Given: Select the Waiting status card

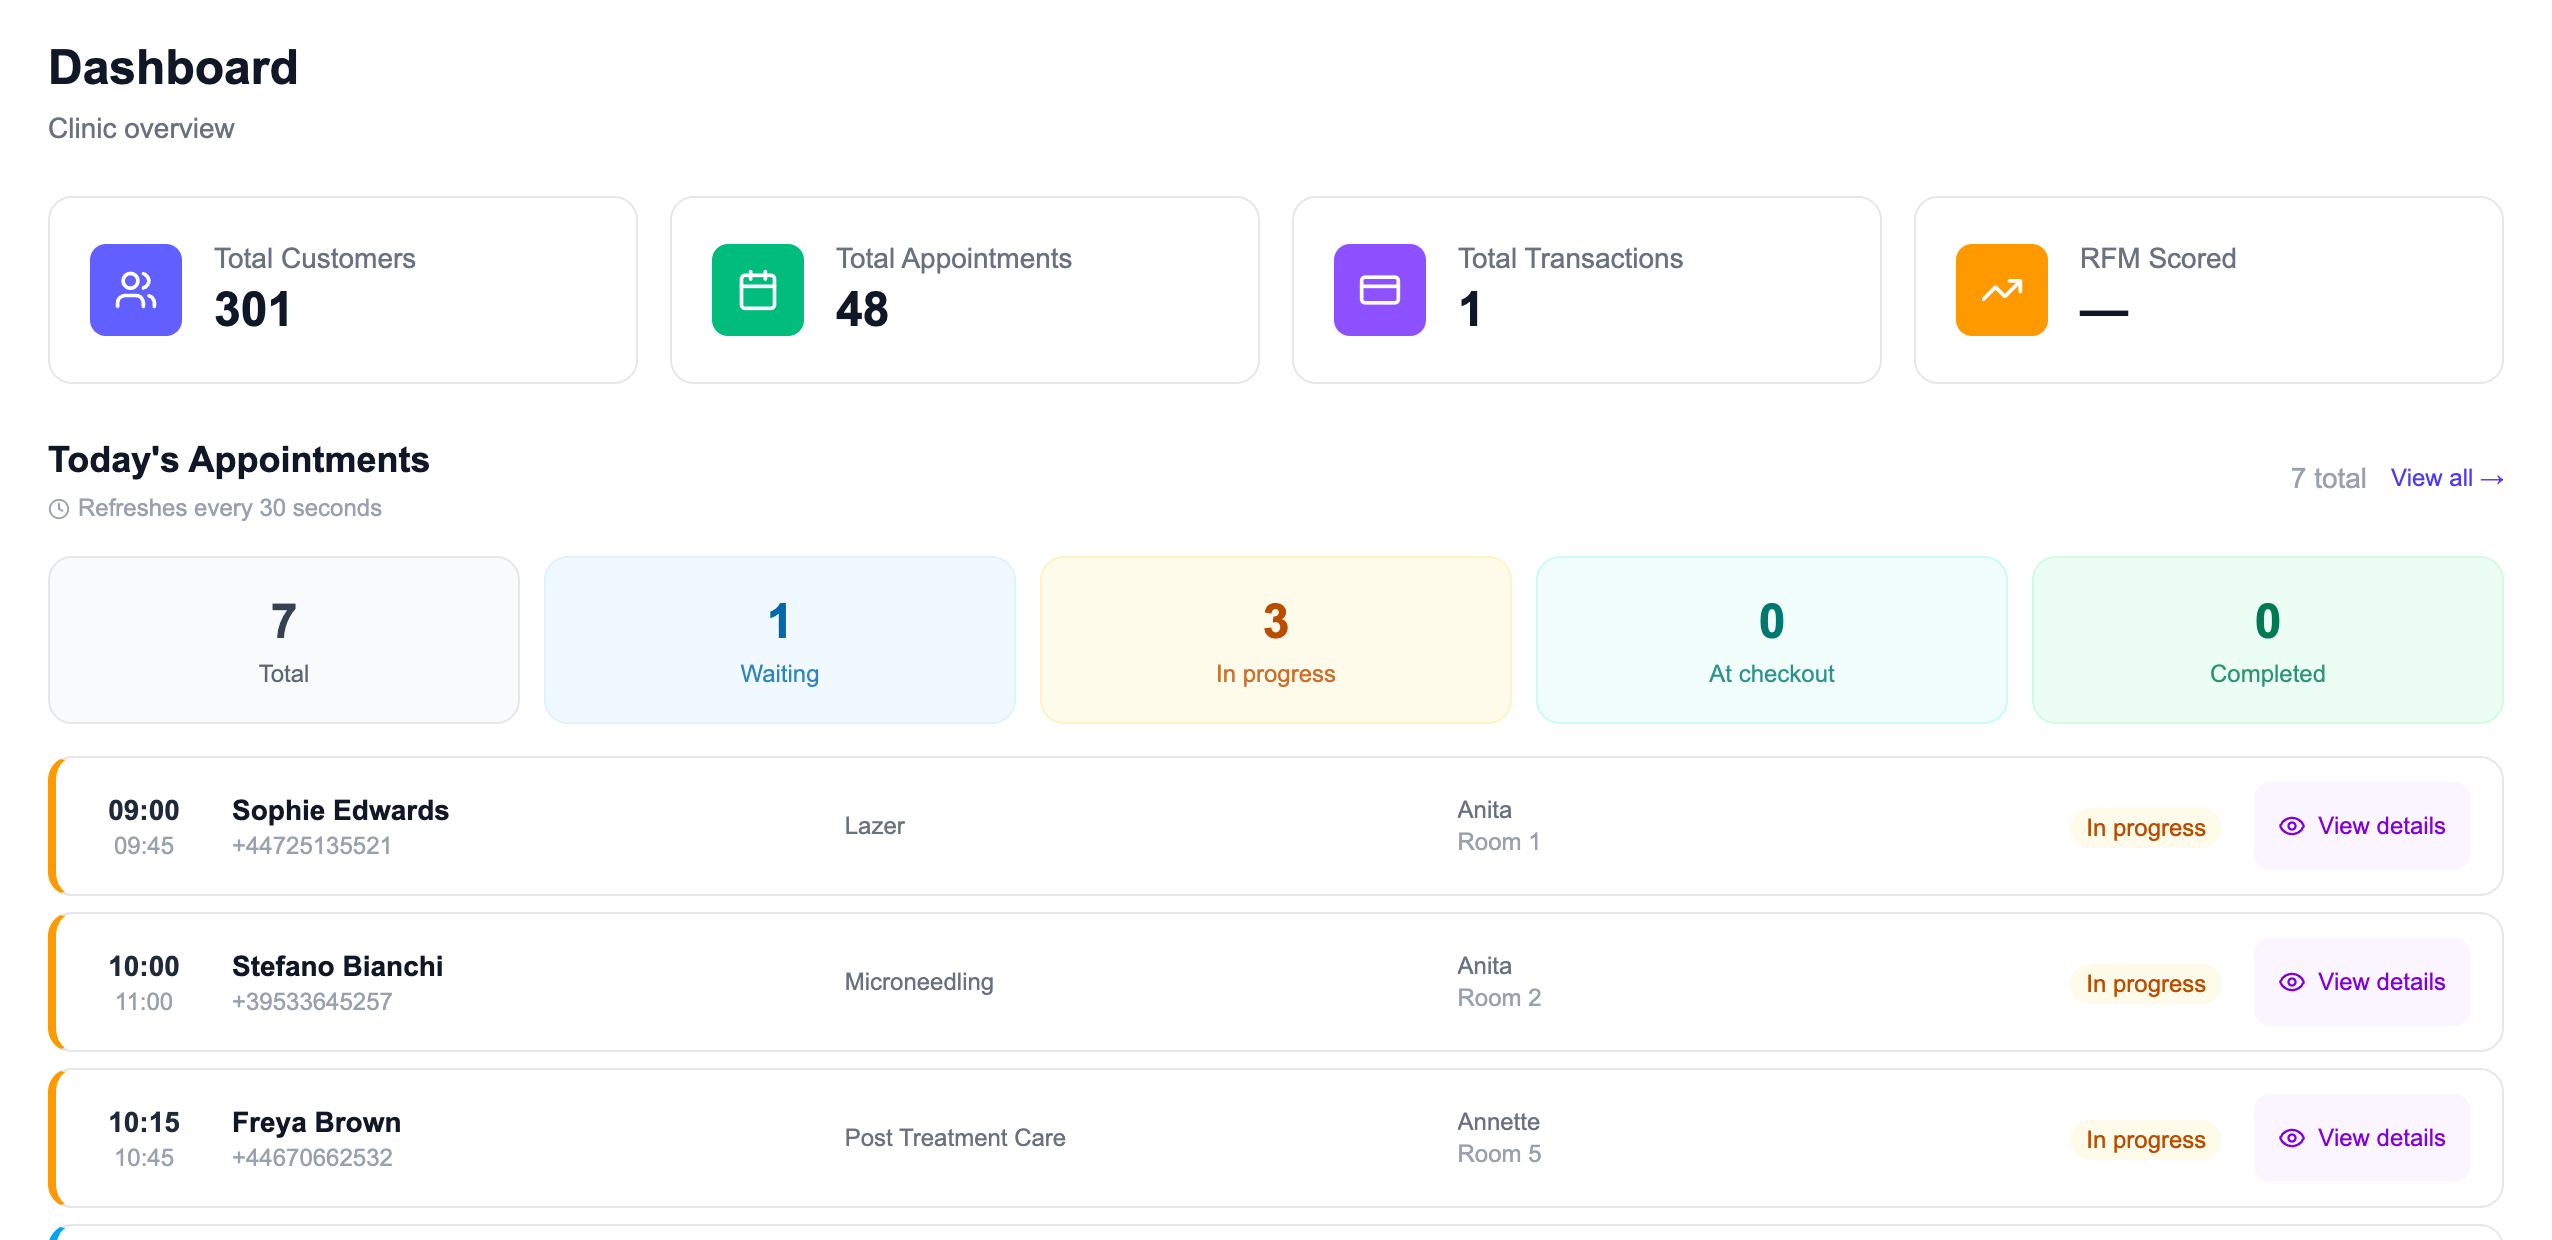Looking at the screenshot, I should click(x=780, y=640).
